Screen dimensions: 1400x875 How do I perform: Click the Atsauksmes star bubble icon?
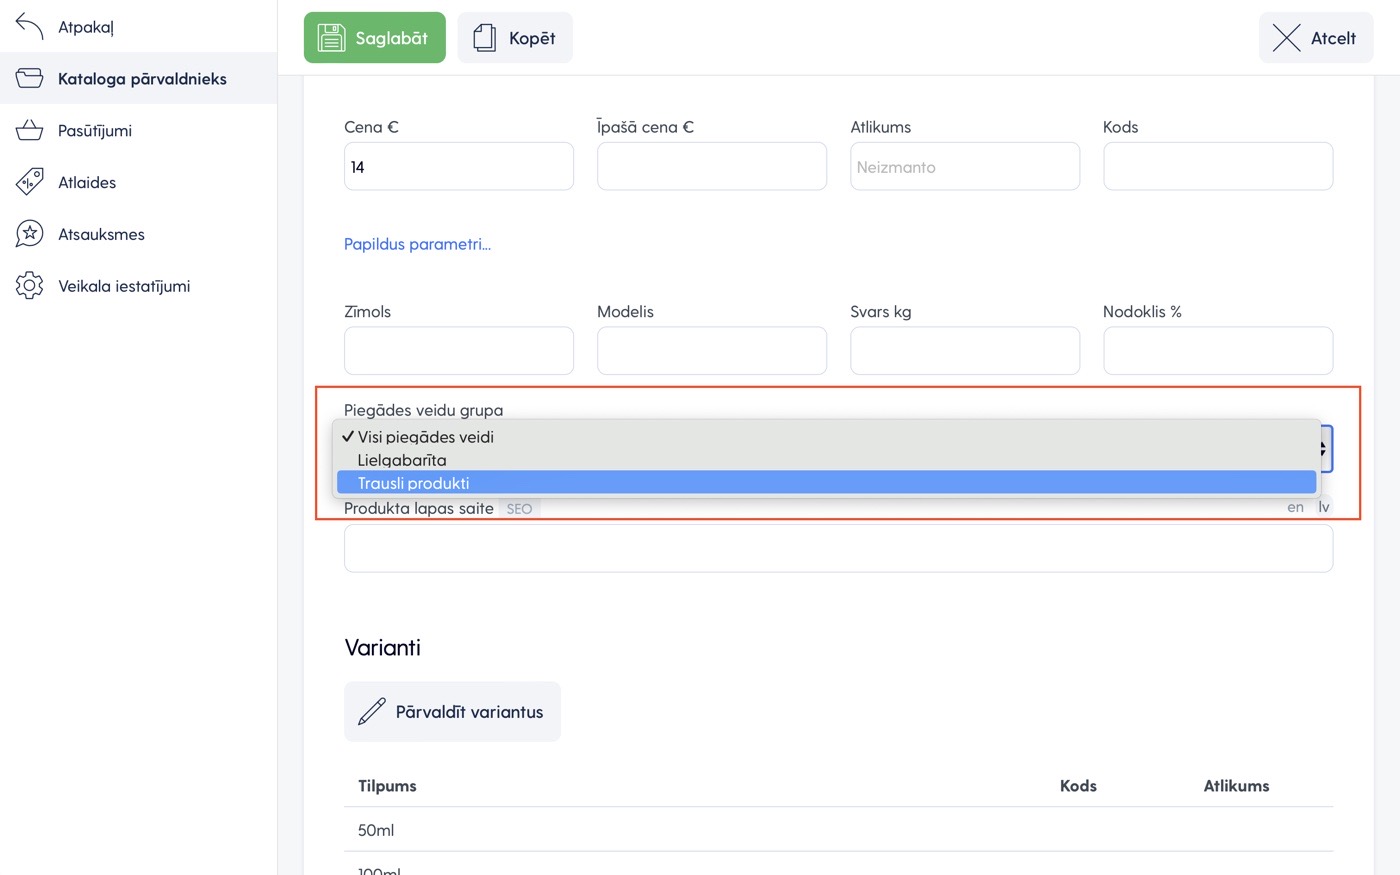30,234
